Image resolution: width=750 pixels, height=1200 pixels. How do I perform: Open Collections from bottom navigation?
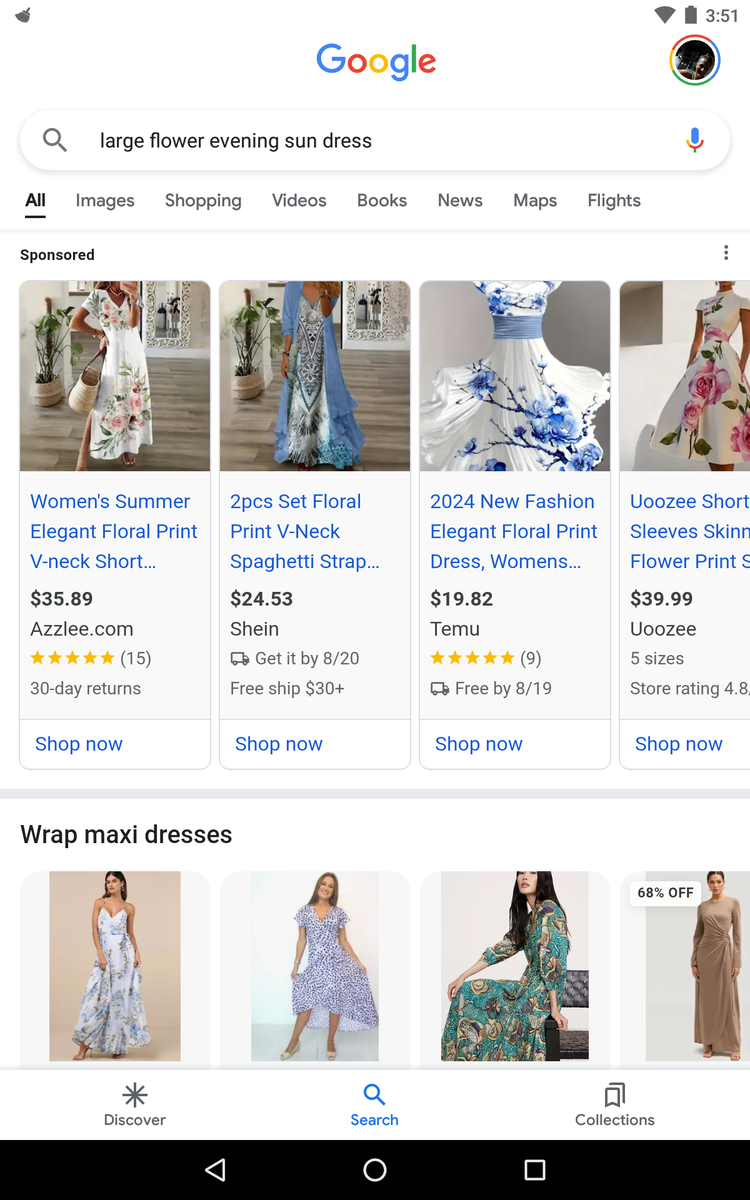[x=614, y=1104]
